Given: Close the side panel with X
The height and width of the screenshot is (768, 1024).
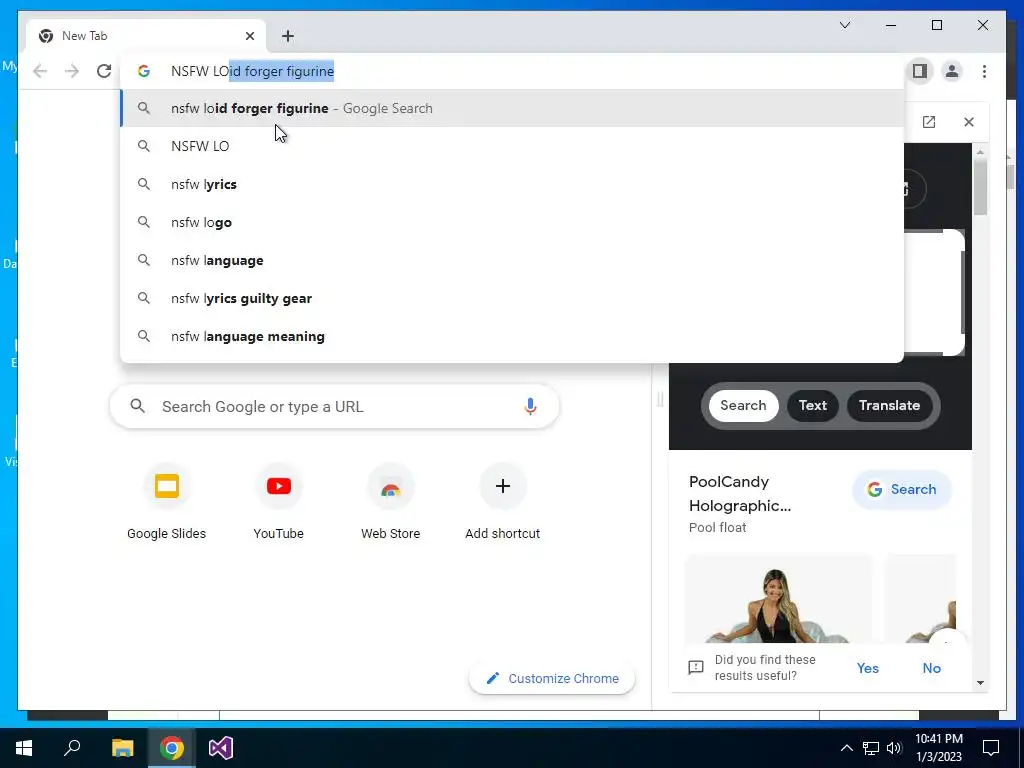Looking at the screenshot, I should (968, 122).
